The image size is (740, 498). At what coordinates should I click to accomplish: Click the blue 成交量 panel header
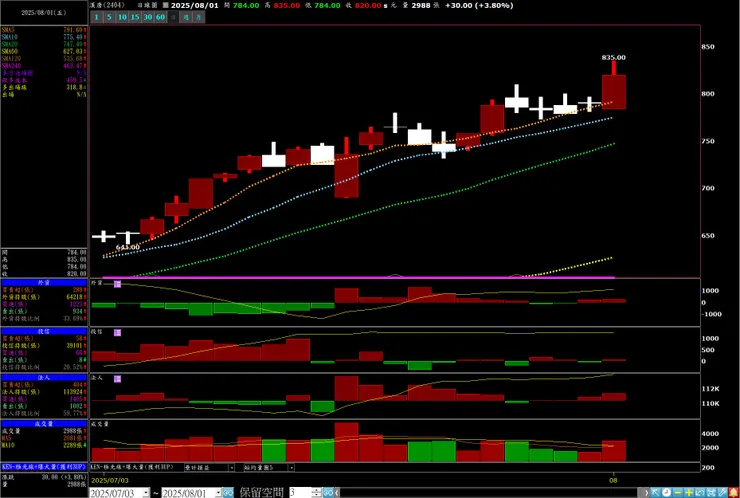(44, 424)
